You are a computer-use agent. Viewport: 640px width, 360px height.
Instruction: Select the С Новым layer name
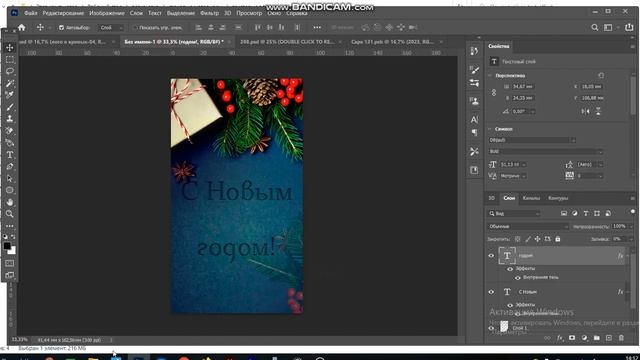tap(527, 292)
